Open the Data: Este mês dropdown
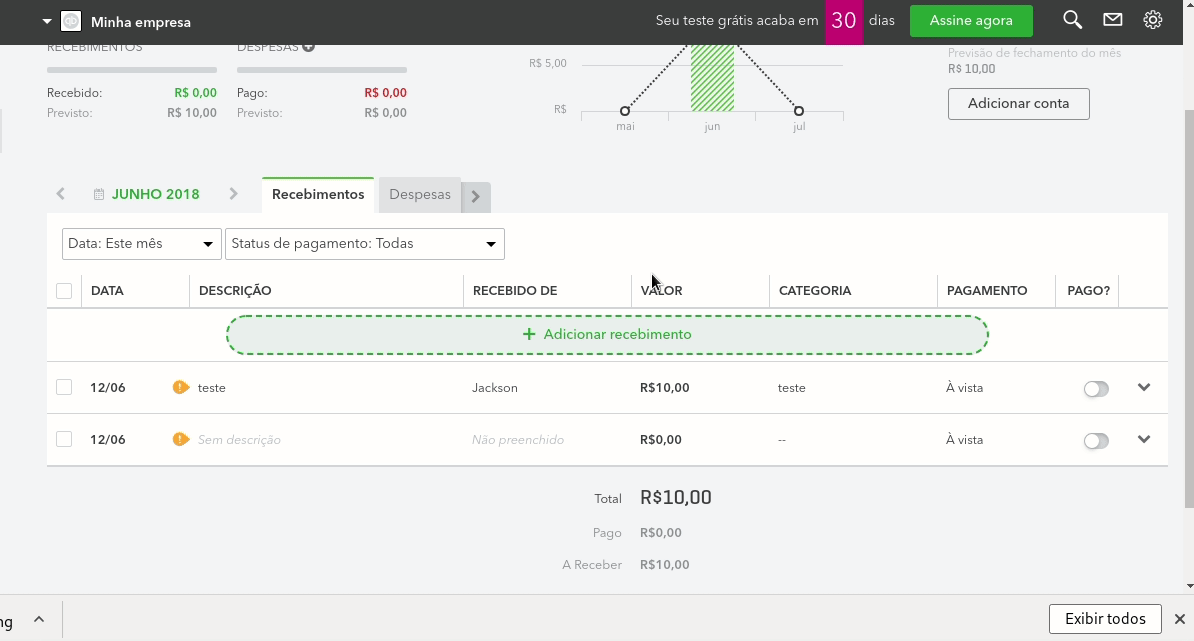 click(x=140, y=243)
